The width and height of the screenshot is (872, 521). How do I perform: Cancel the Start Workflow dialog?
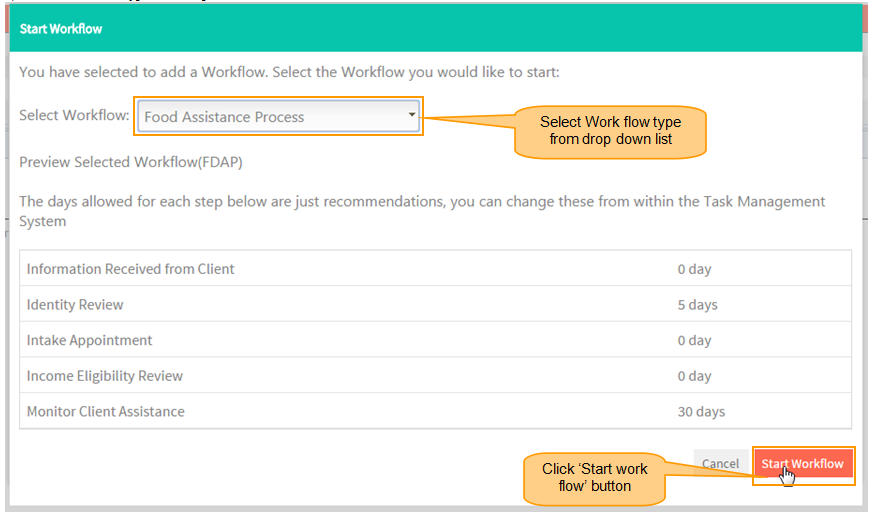point(720,464)
